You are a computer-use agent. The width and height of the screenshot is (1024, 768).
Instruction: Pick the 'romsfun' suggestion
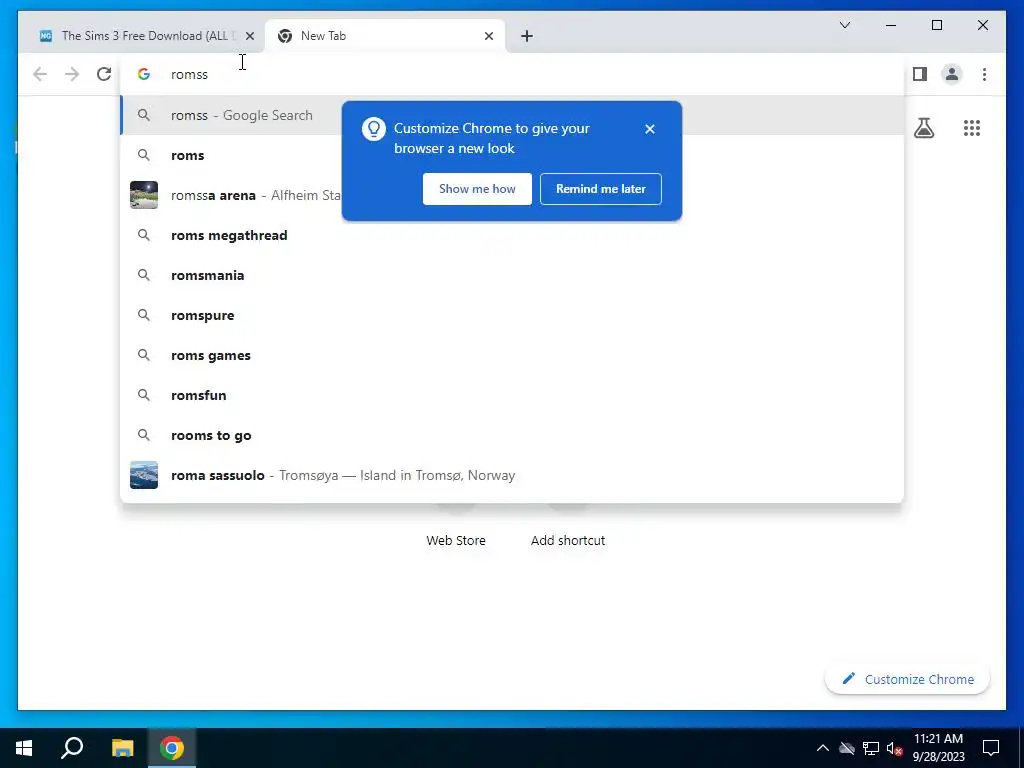(512, 395)
